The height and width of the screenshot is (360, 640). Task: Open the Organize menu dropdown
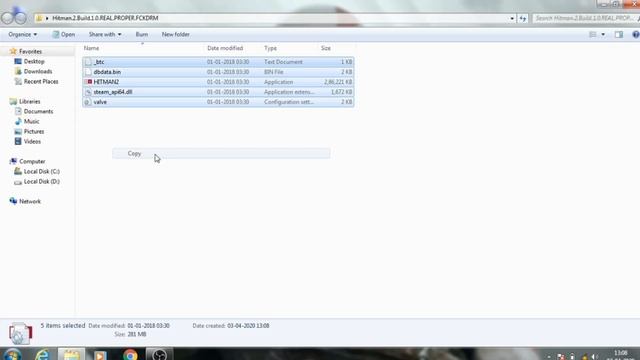coord(22,35)
